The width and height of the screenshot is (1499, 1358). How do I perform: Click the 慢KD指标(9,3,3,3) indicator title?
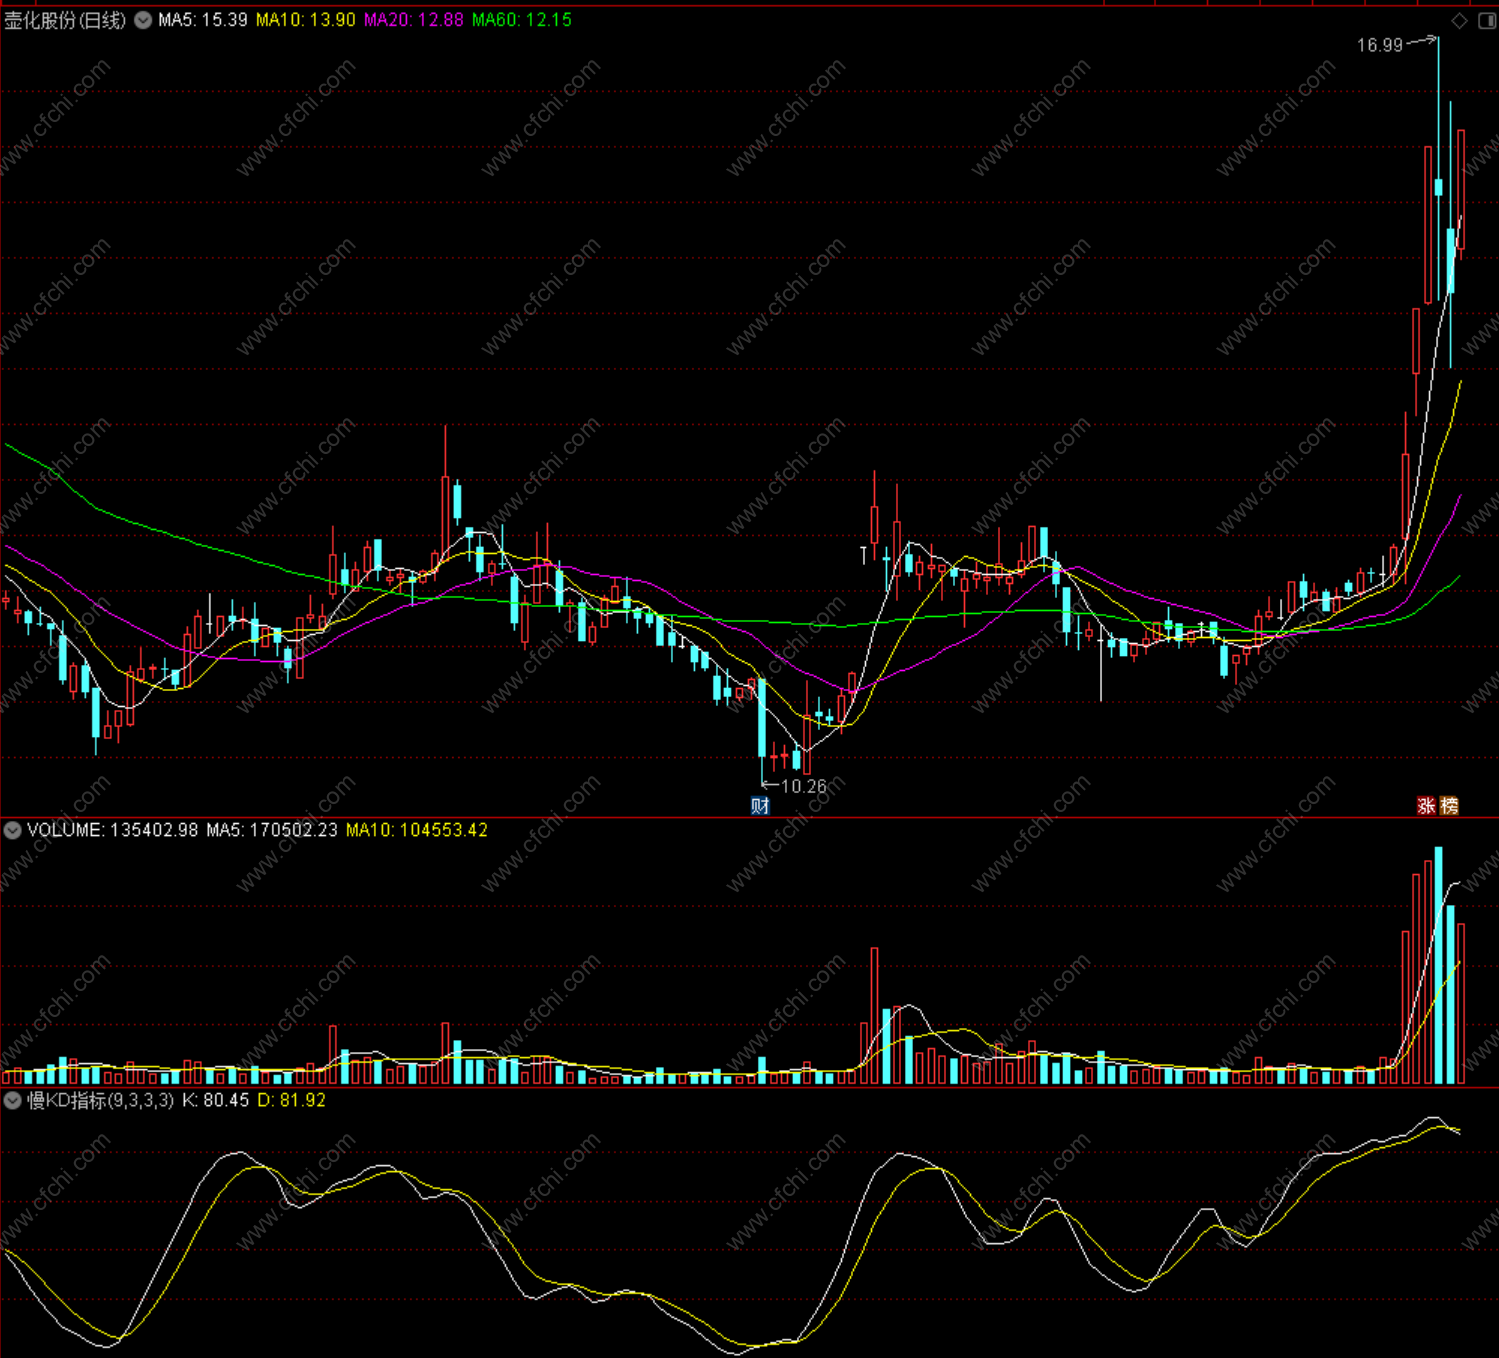100,1100
